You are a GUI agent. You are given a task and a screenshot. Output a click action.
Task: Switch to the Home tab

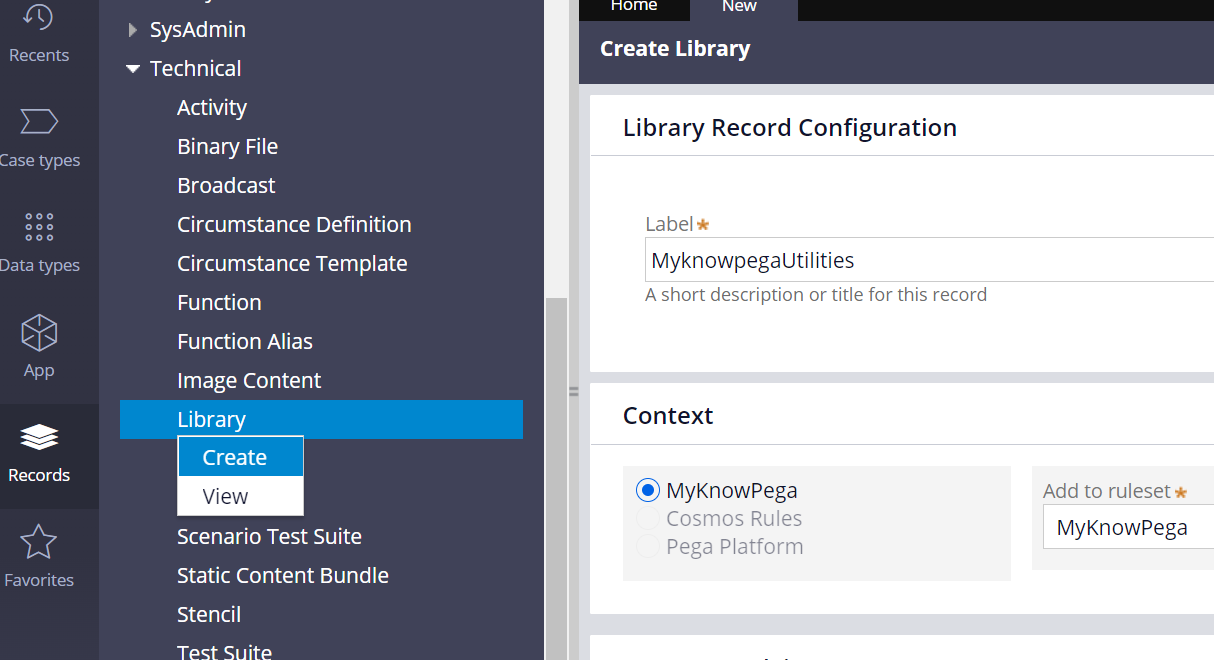(633, 6)
